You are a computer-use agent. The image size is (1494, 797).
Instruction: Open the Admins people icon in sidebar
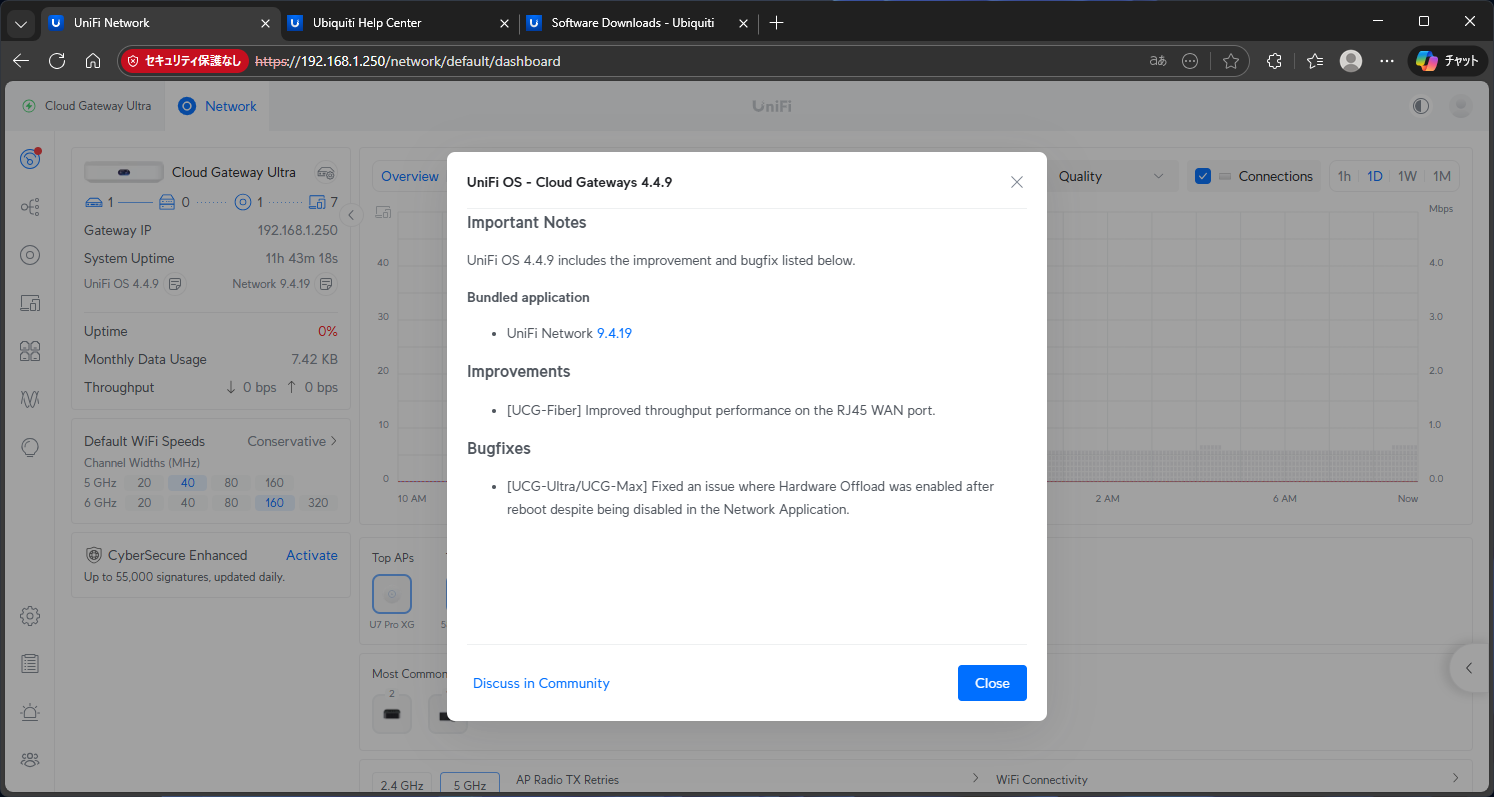pos(30,760)
